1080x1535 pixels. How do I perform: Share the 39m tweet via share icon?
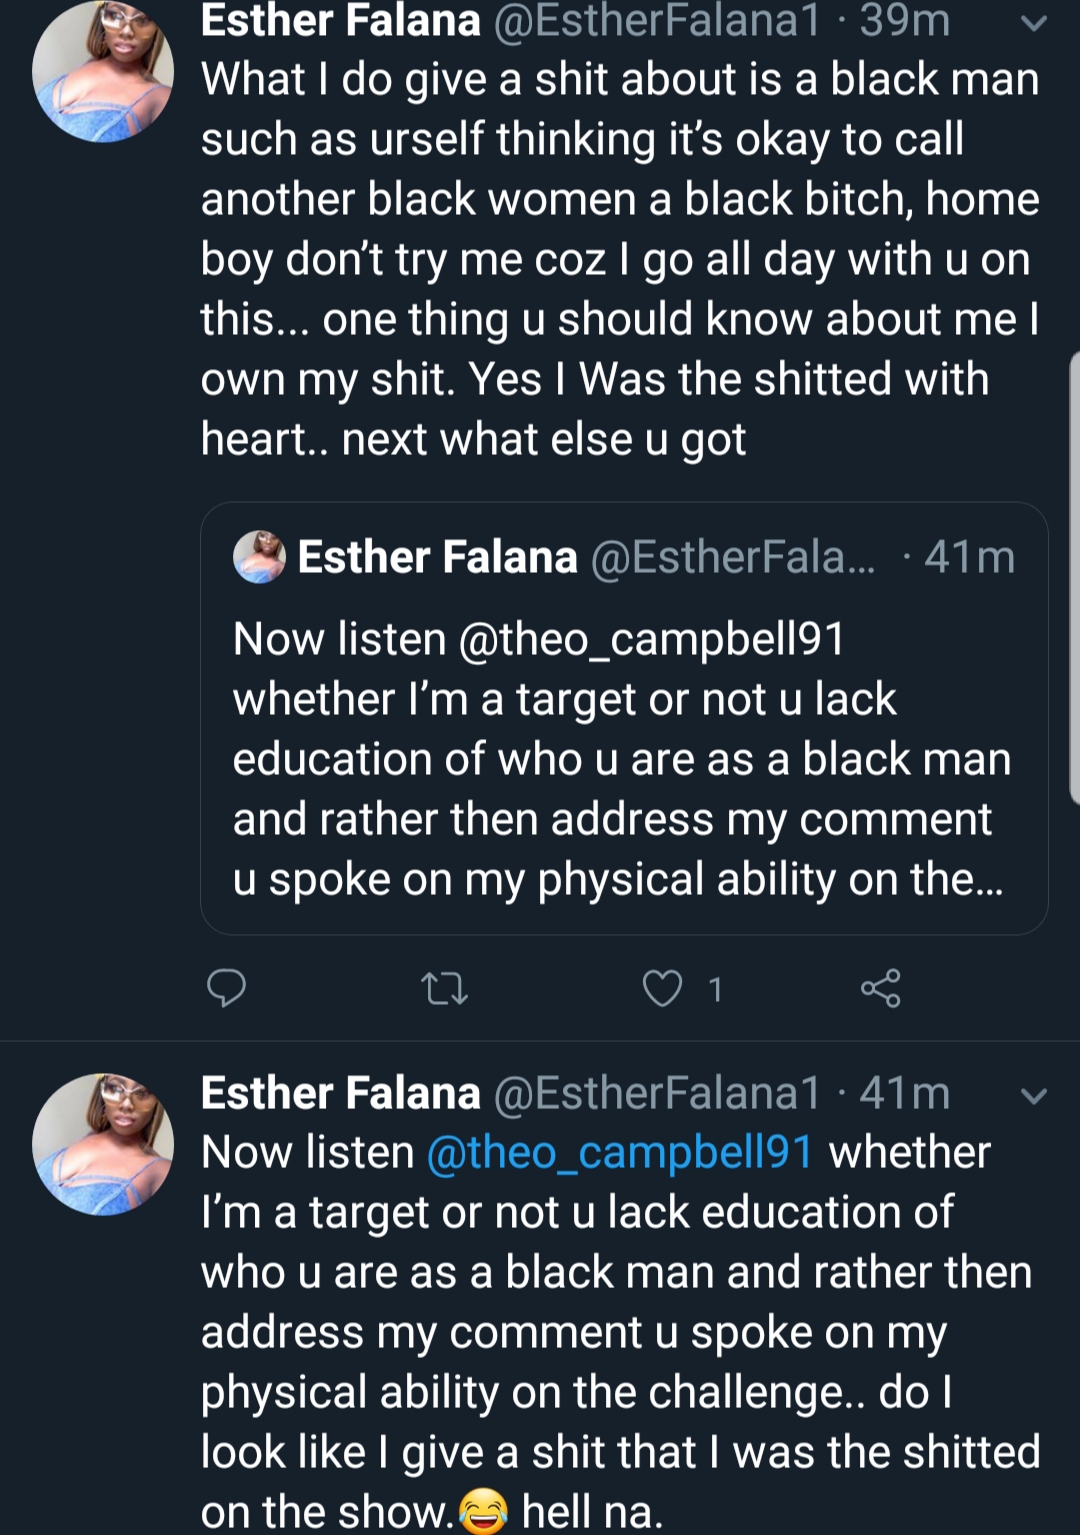(880, 988)
